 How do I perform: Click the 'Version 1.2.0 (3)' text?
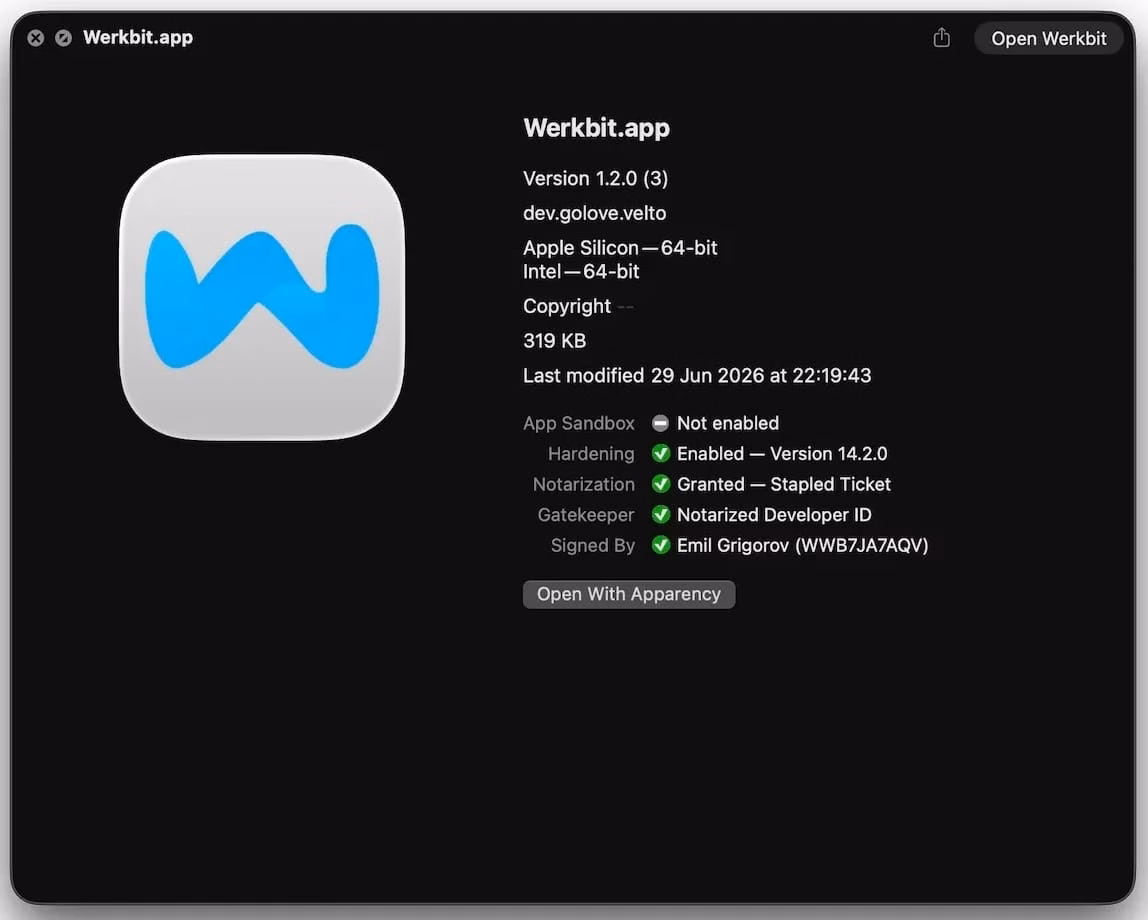click(595, 179)
